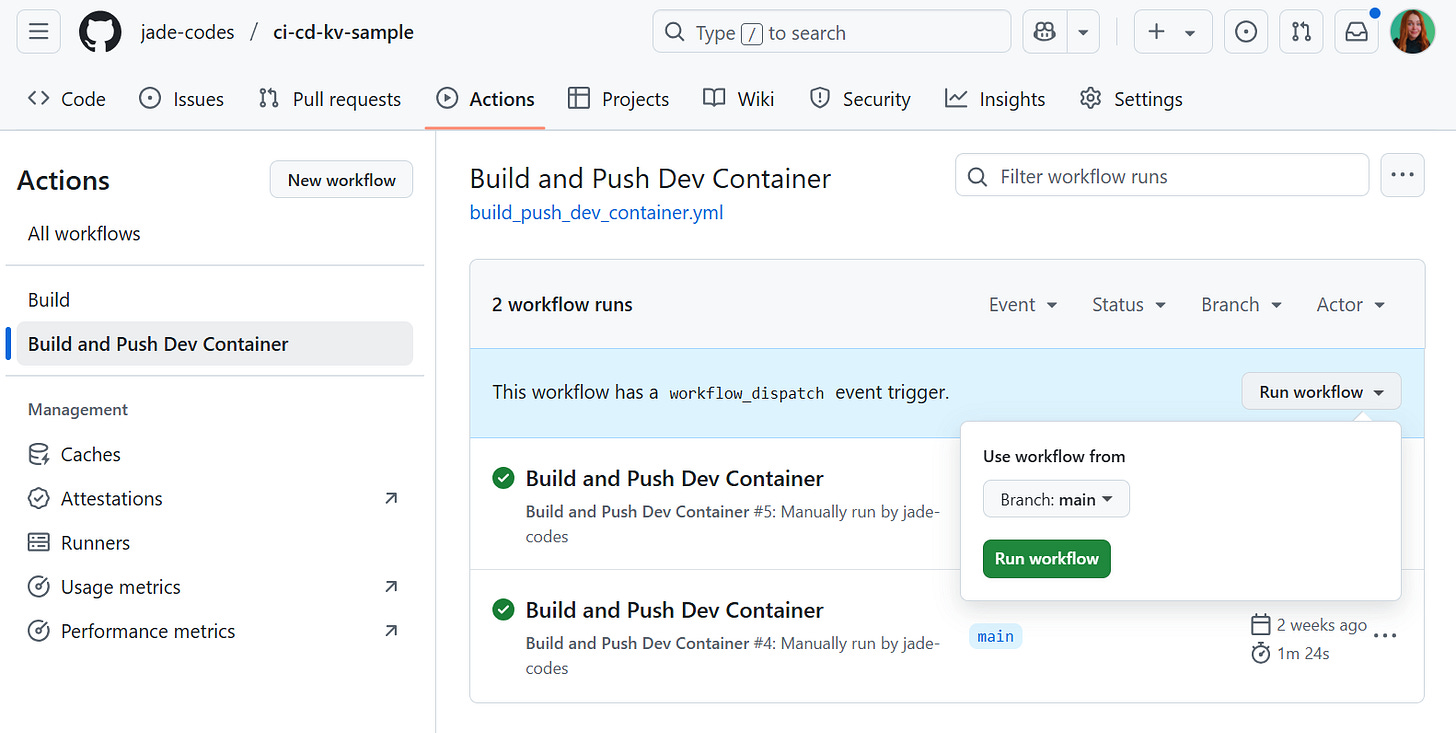Screen dimensions: 1456x733
Task: Click the New workflow button
Action: 341,180
